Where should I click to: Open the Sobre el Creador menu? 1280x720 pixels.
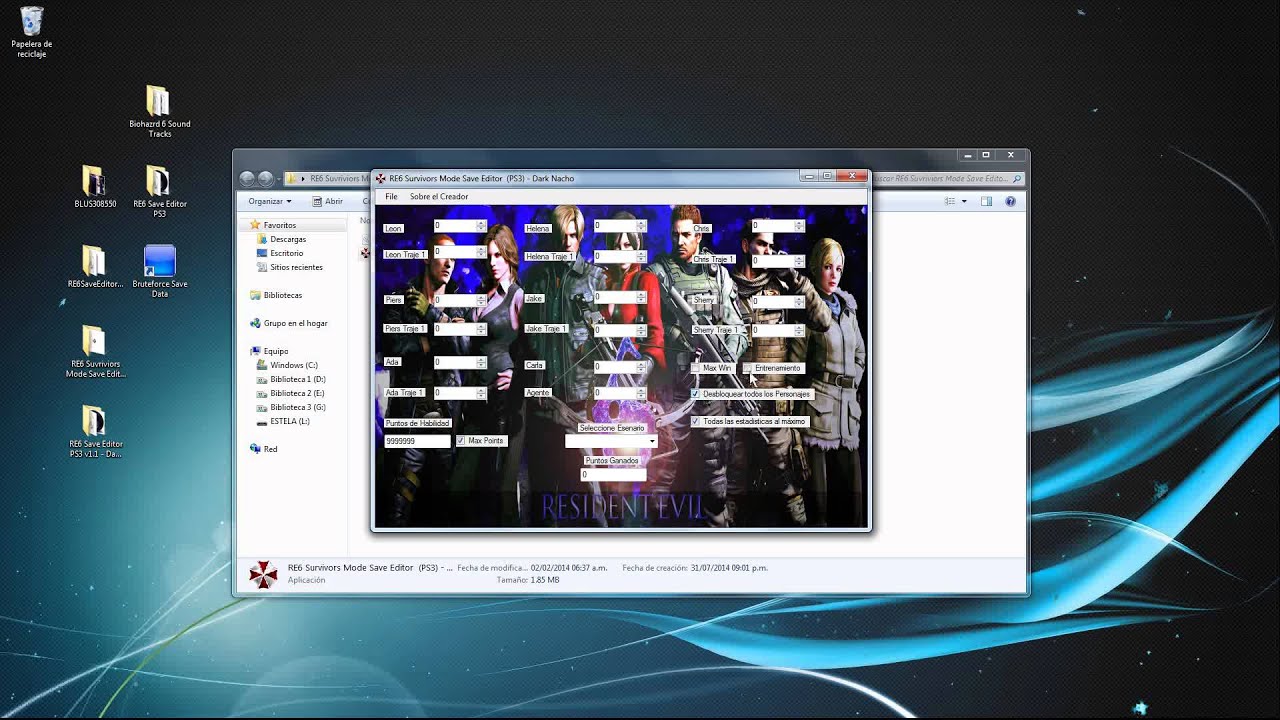(439, 197)
